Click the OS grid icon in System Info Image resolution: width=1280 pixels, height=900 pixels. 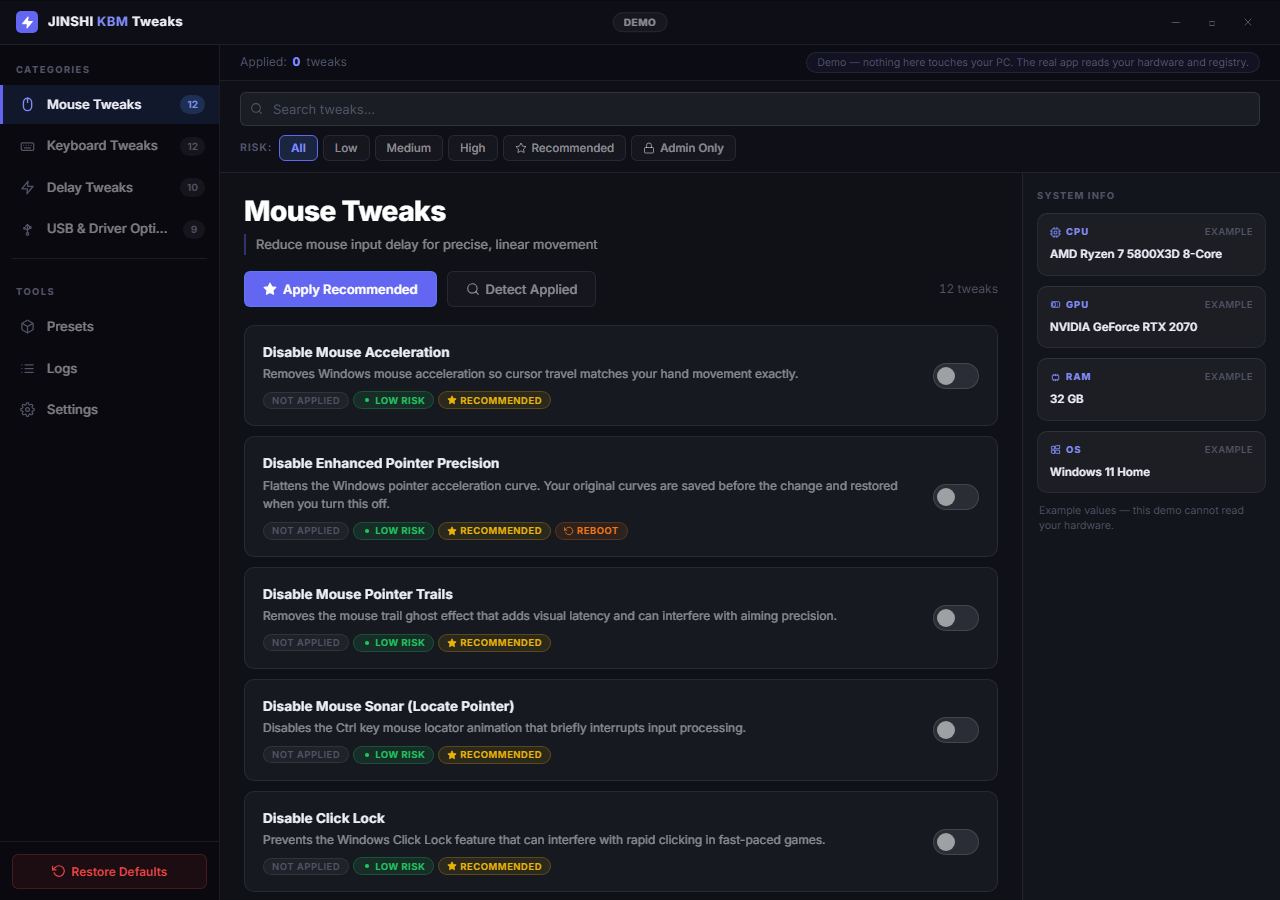1055,450
